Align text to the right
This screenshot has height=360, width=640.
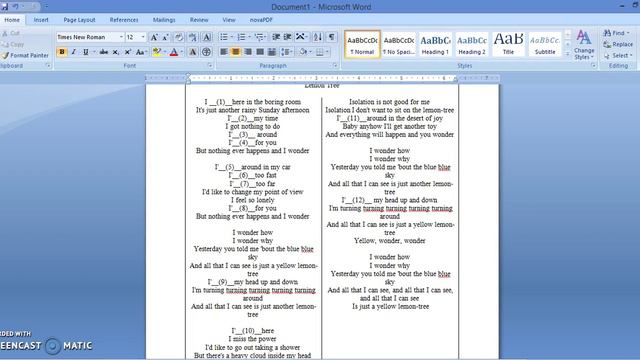click(248, 52)
